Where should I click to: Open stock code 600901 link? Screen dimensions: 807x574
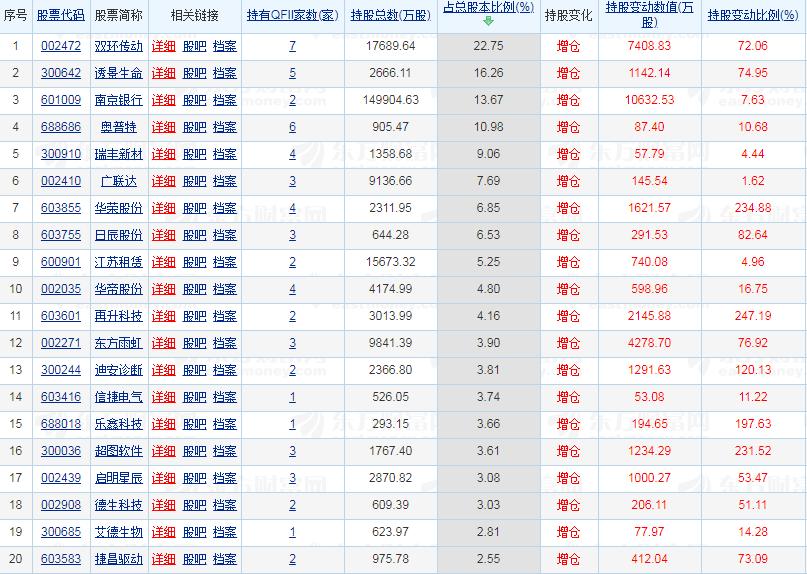pos(61,262)
